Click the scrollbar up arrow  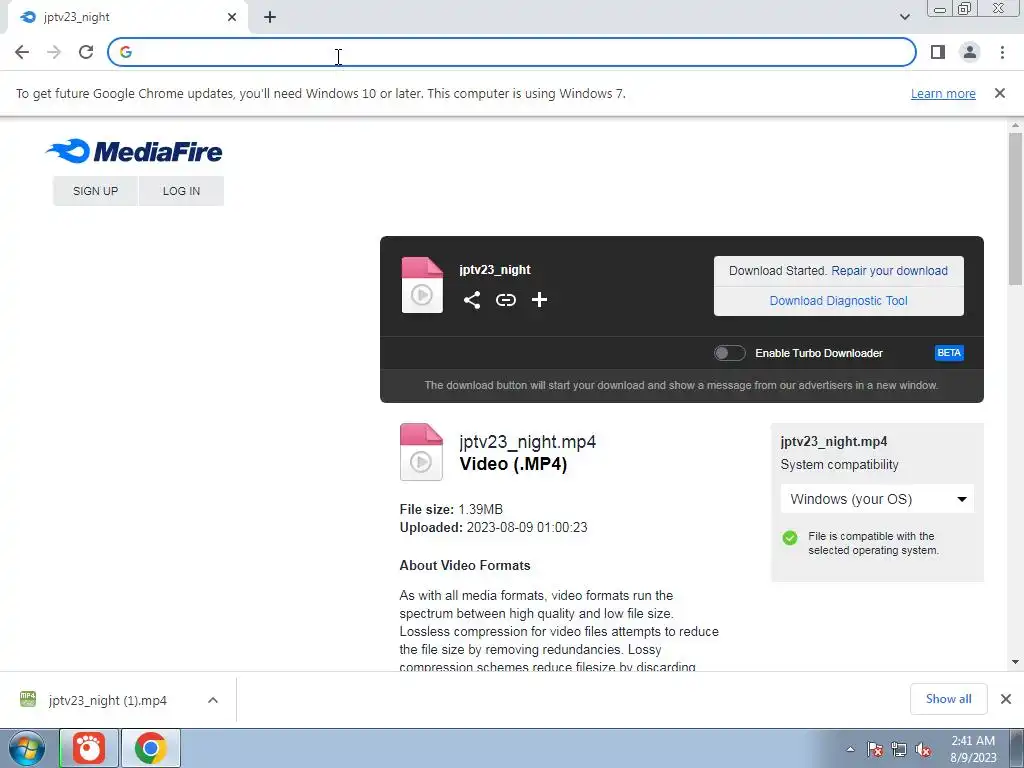(1015, 126)
